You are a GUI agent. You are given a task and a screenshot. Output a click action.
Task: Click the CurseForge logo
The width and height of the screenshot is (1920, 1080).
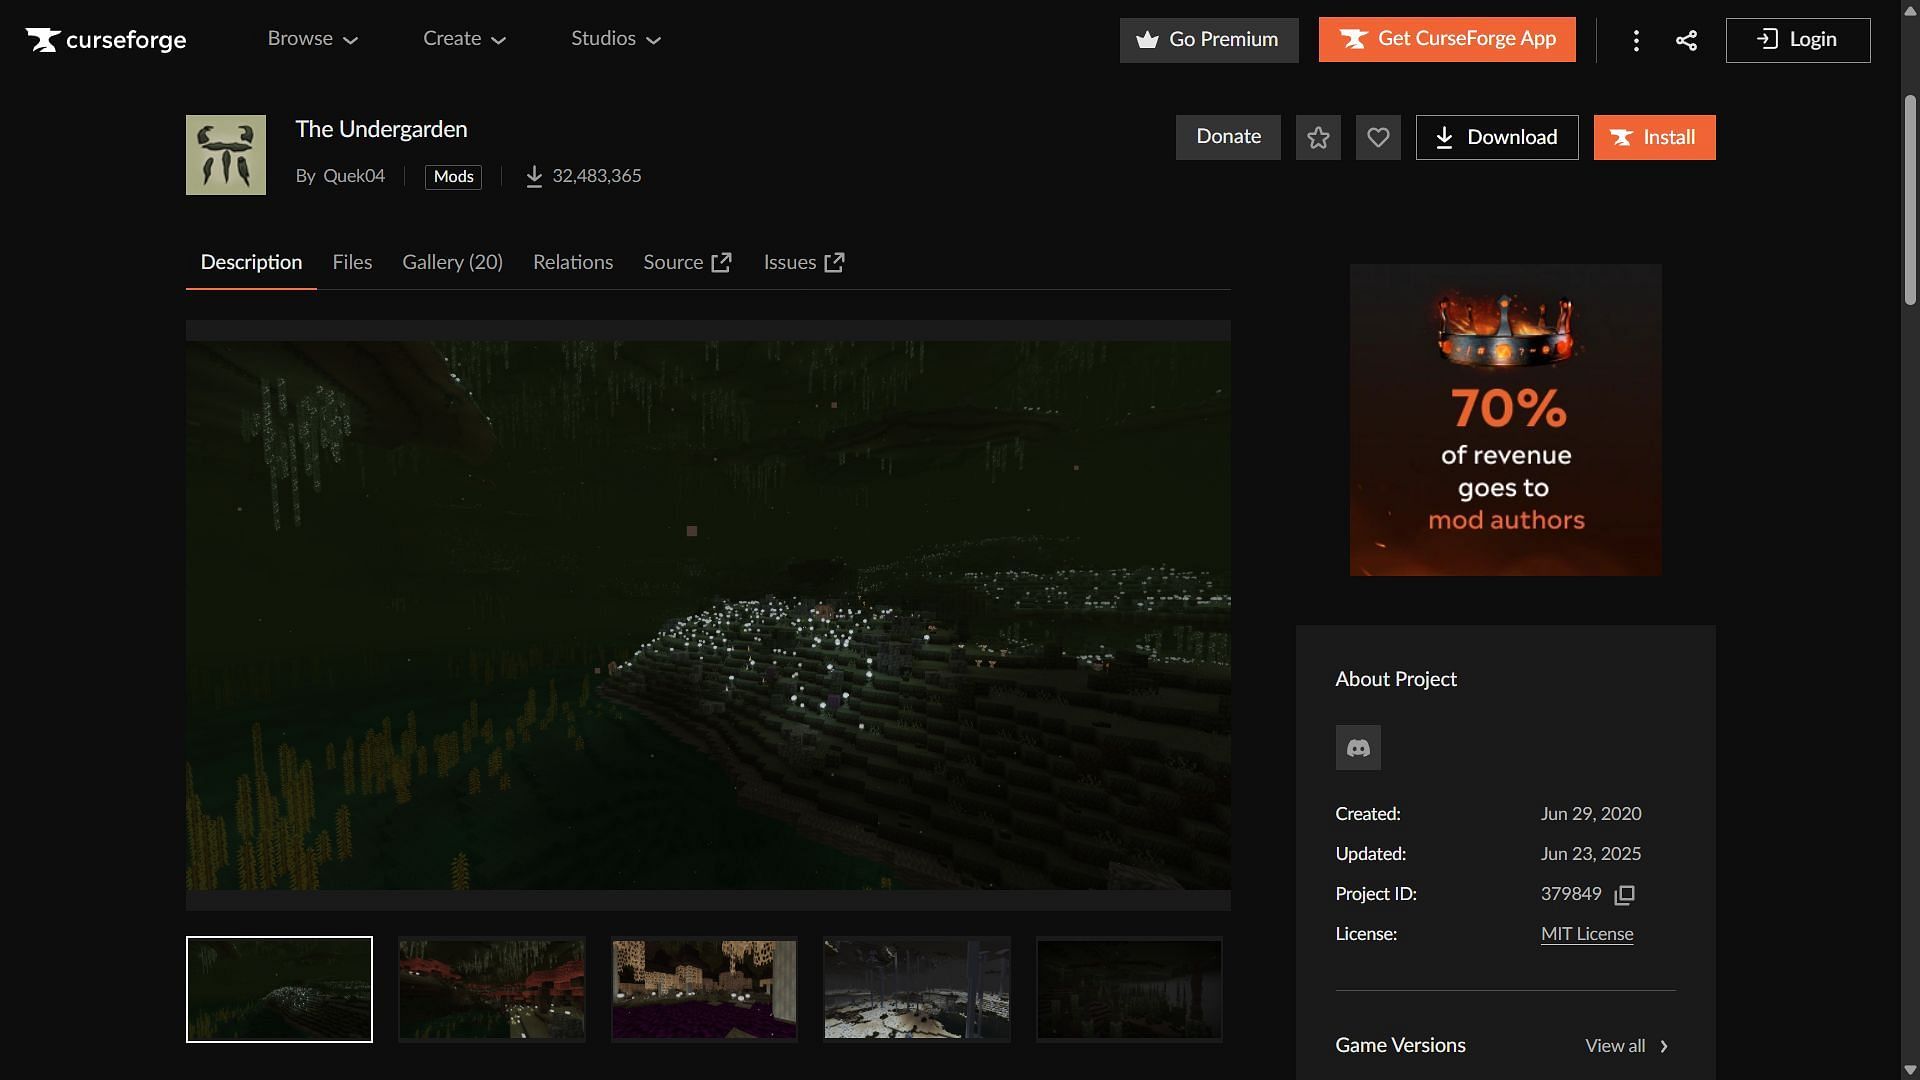106,39
